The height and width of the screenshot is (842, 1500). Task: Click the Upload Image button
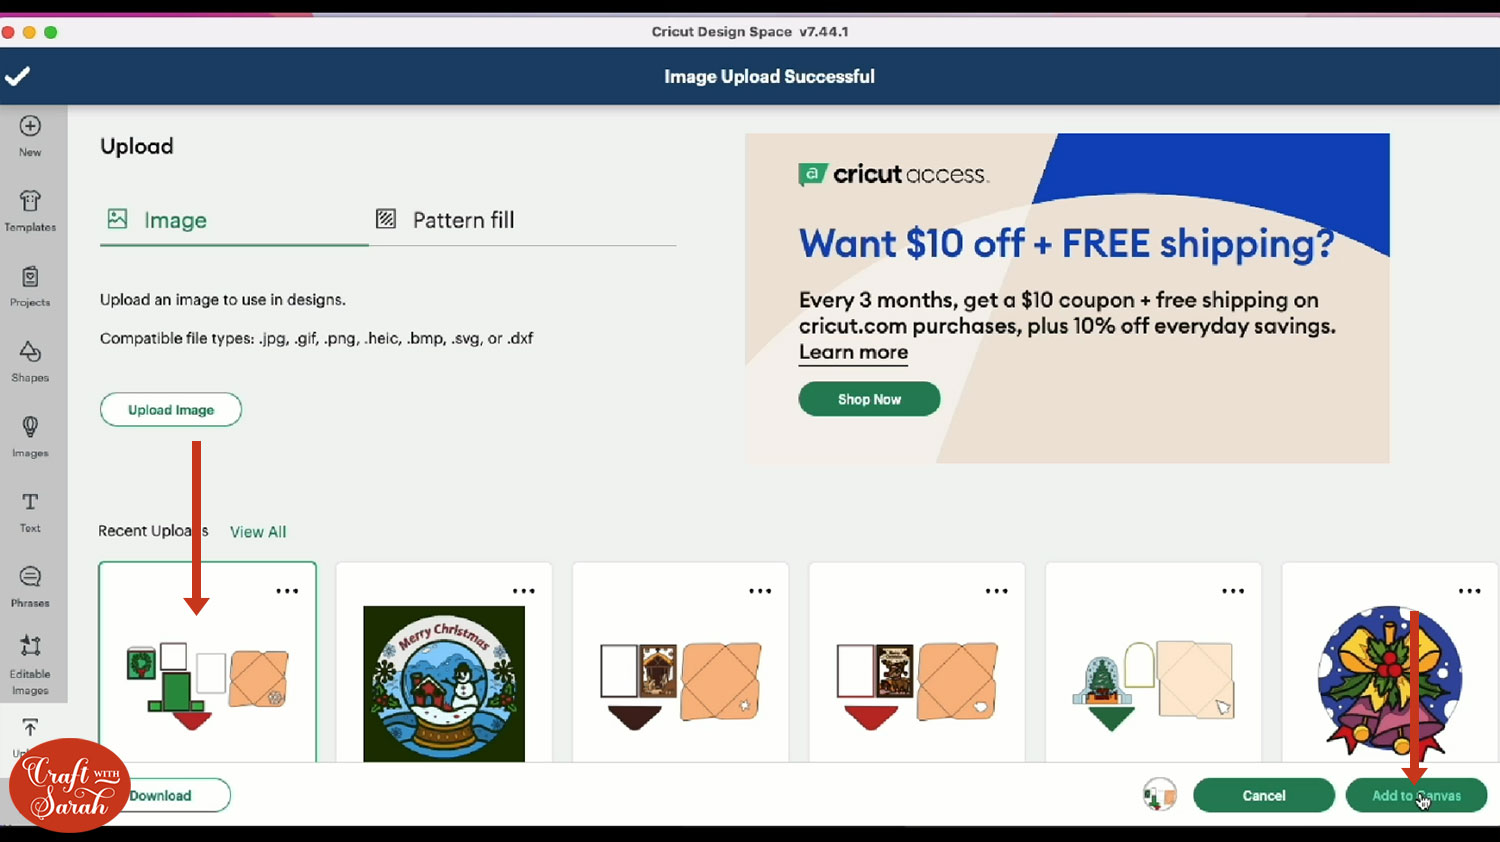(171, 410)
